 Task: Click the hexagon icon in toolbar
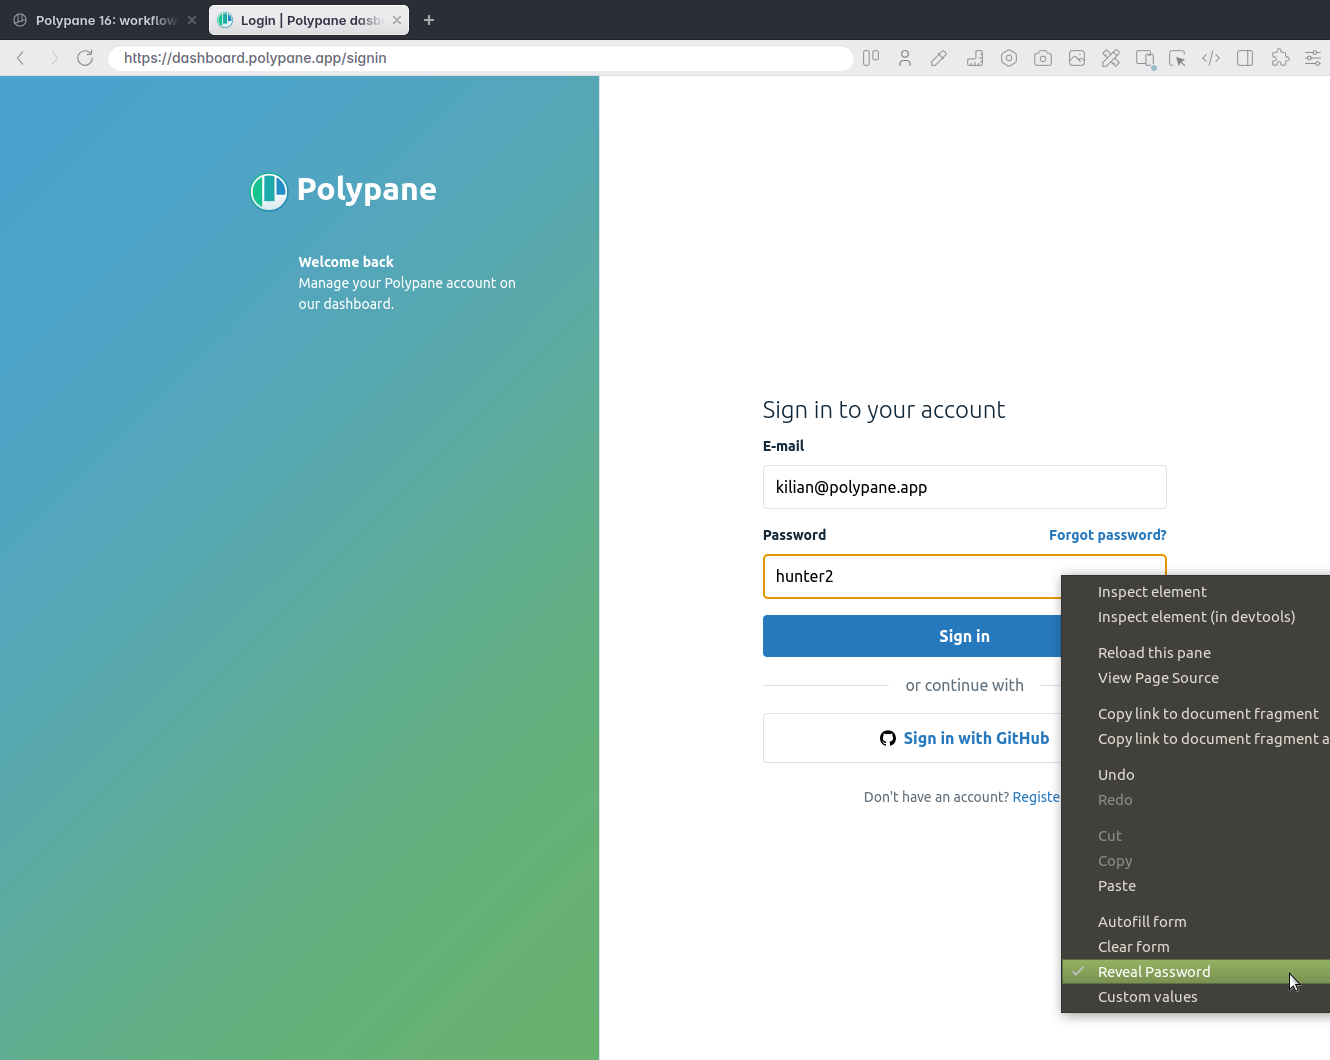click(1009, 58)
